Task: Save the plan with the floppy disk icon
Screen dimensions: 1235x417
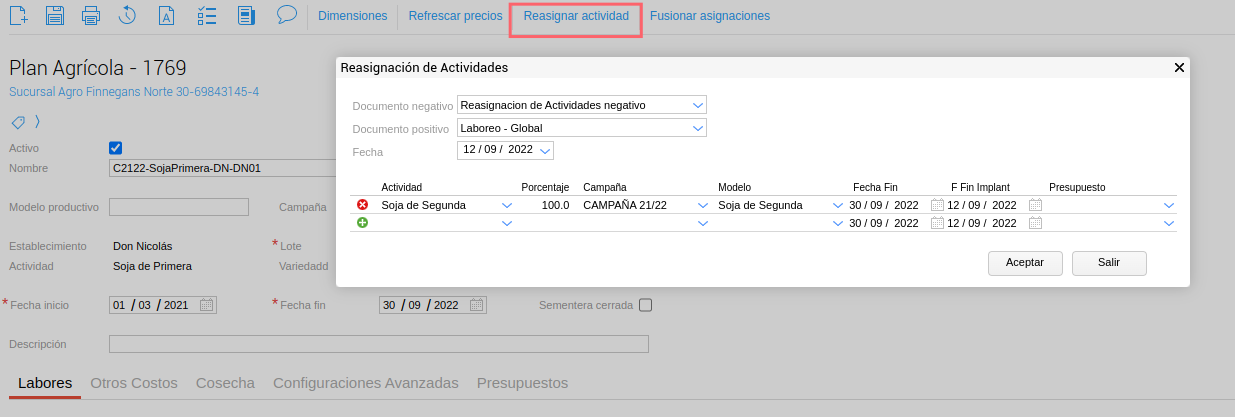Action: 55,16
